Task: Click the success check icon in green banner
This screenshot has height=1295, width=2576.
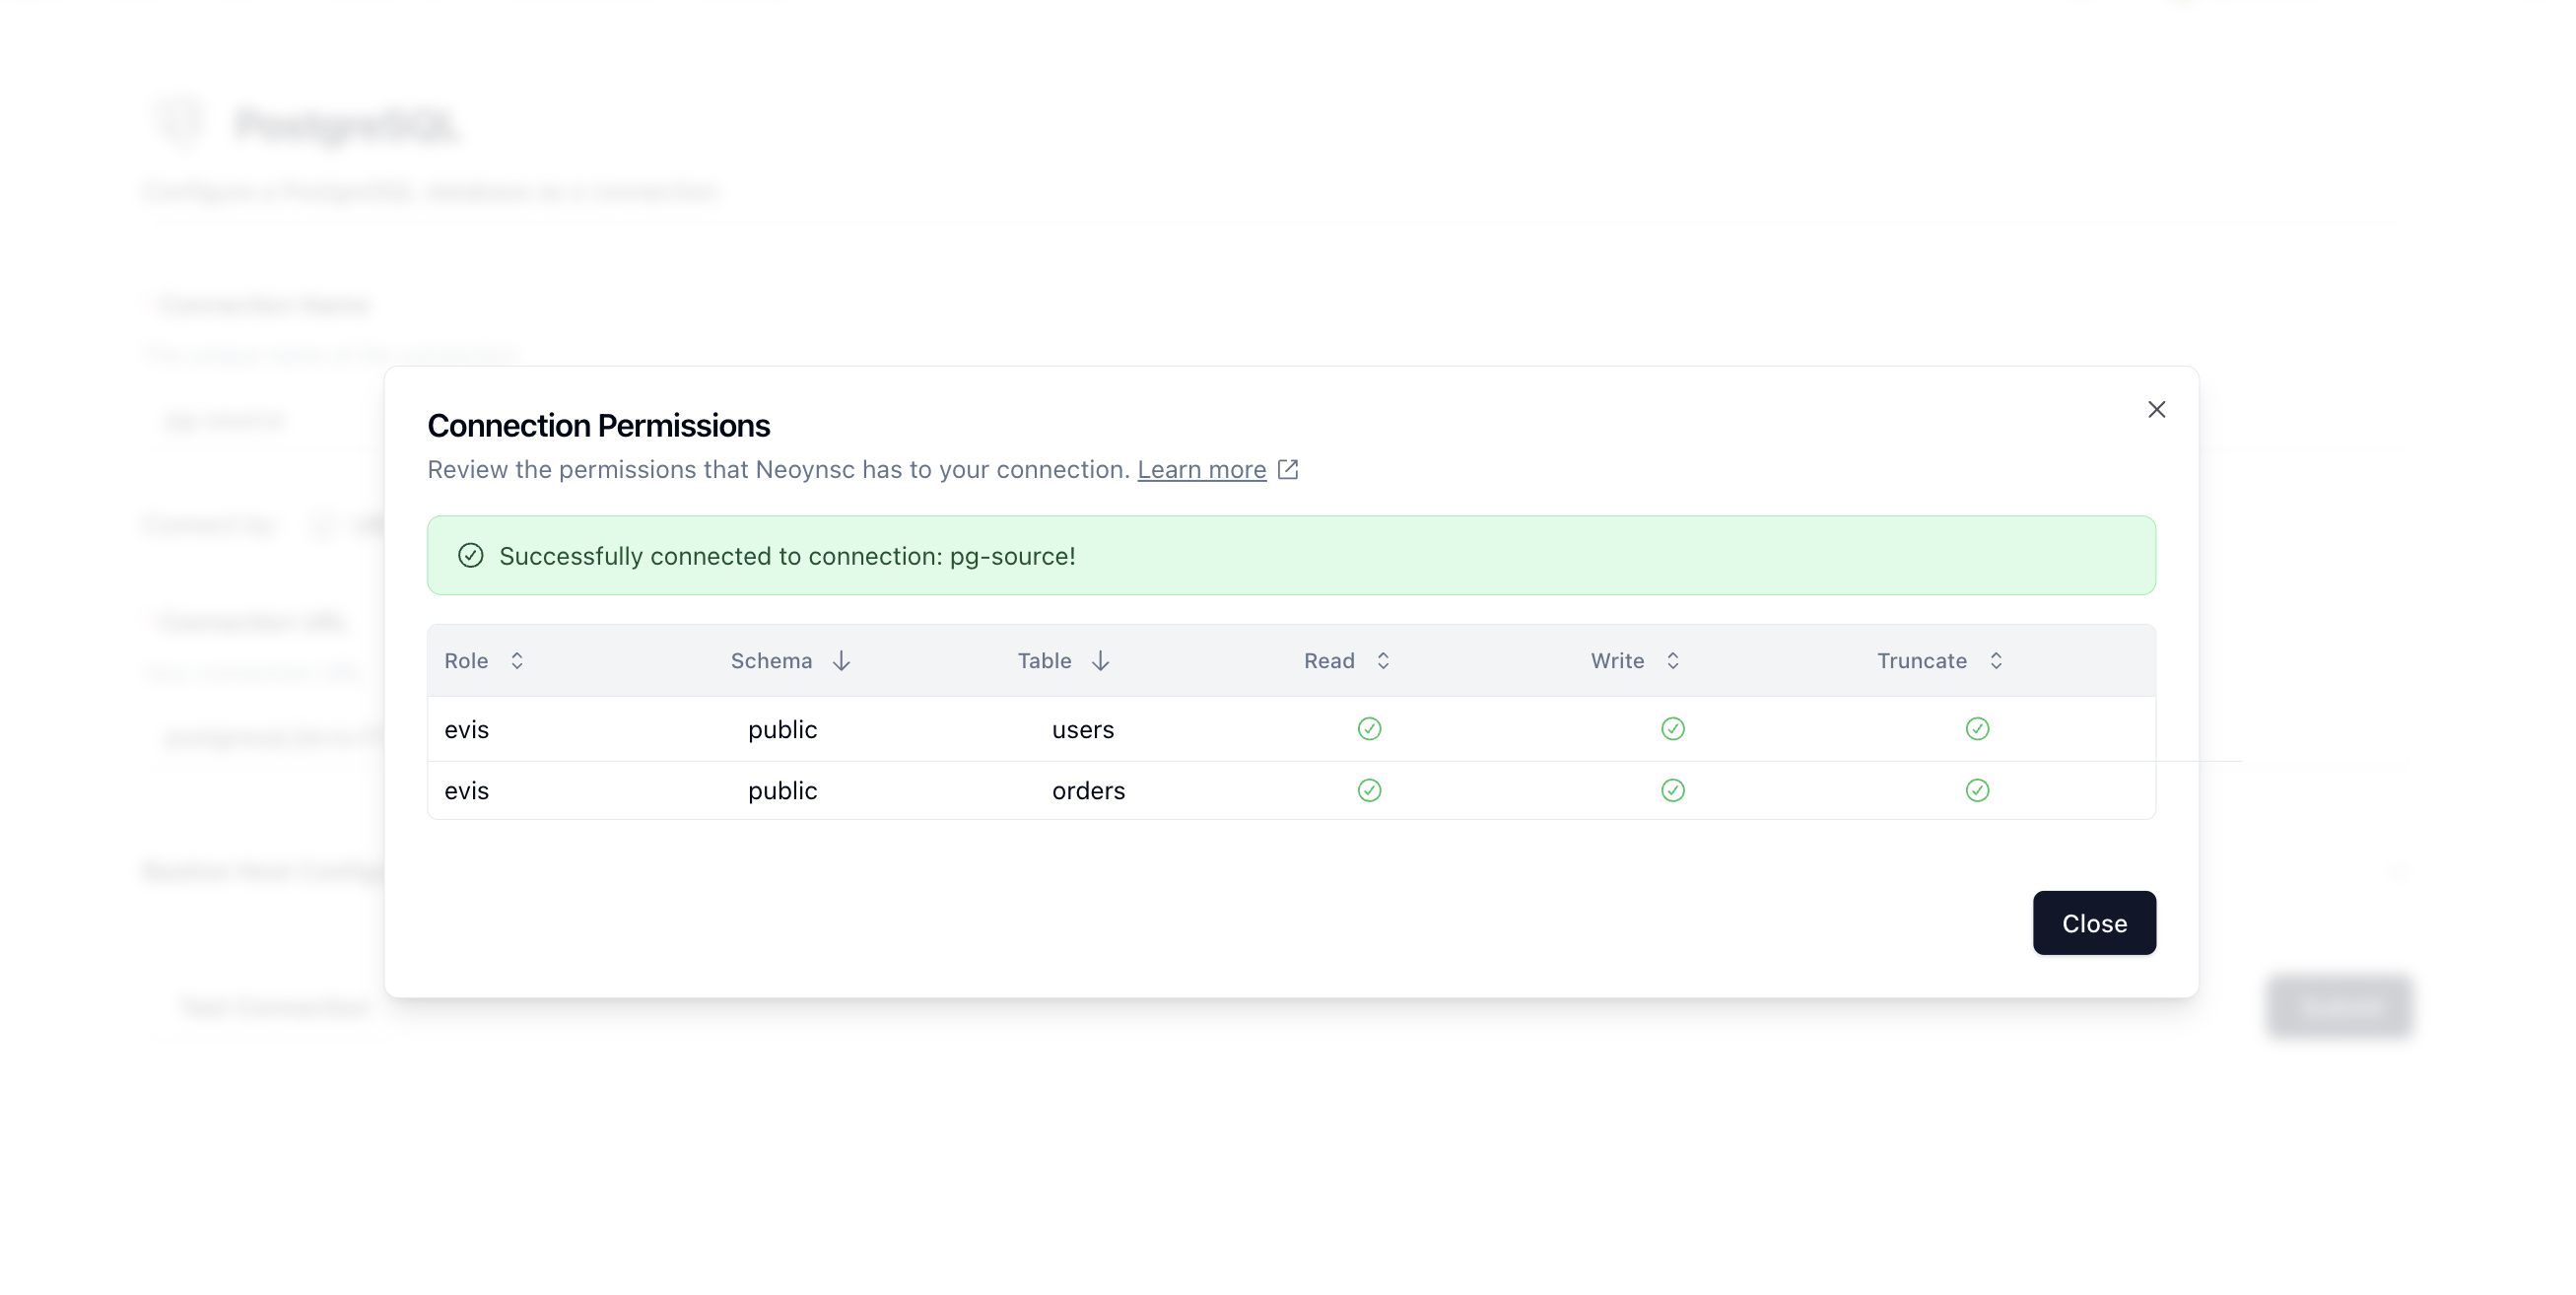Action: point(471,556)
